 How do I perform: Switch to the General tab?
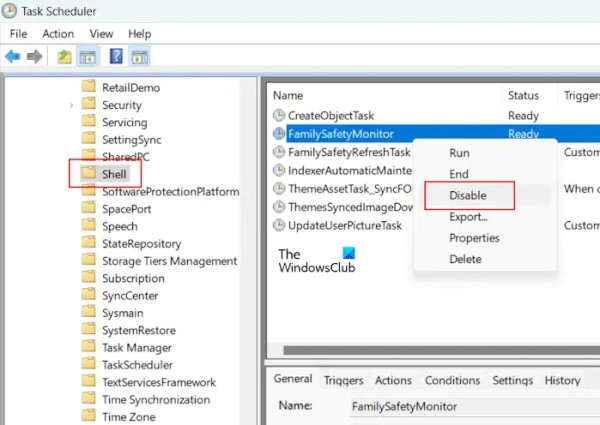[x=293, y=379]
